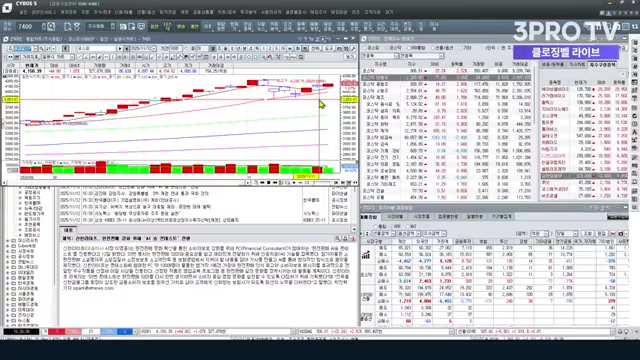640x360 pixels.
Task: Click red rising-count box in status bar
Action: click(x=57, y=332)
